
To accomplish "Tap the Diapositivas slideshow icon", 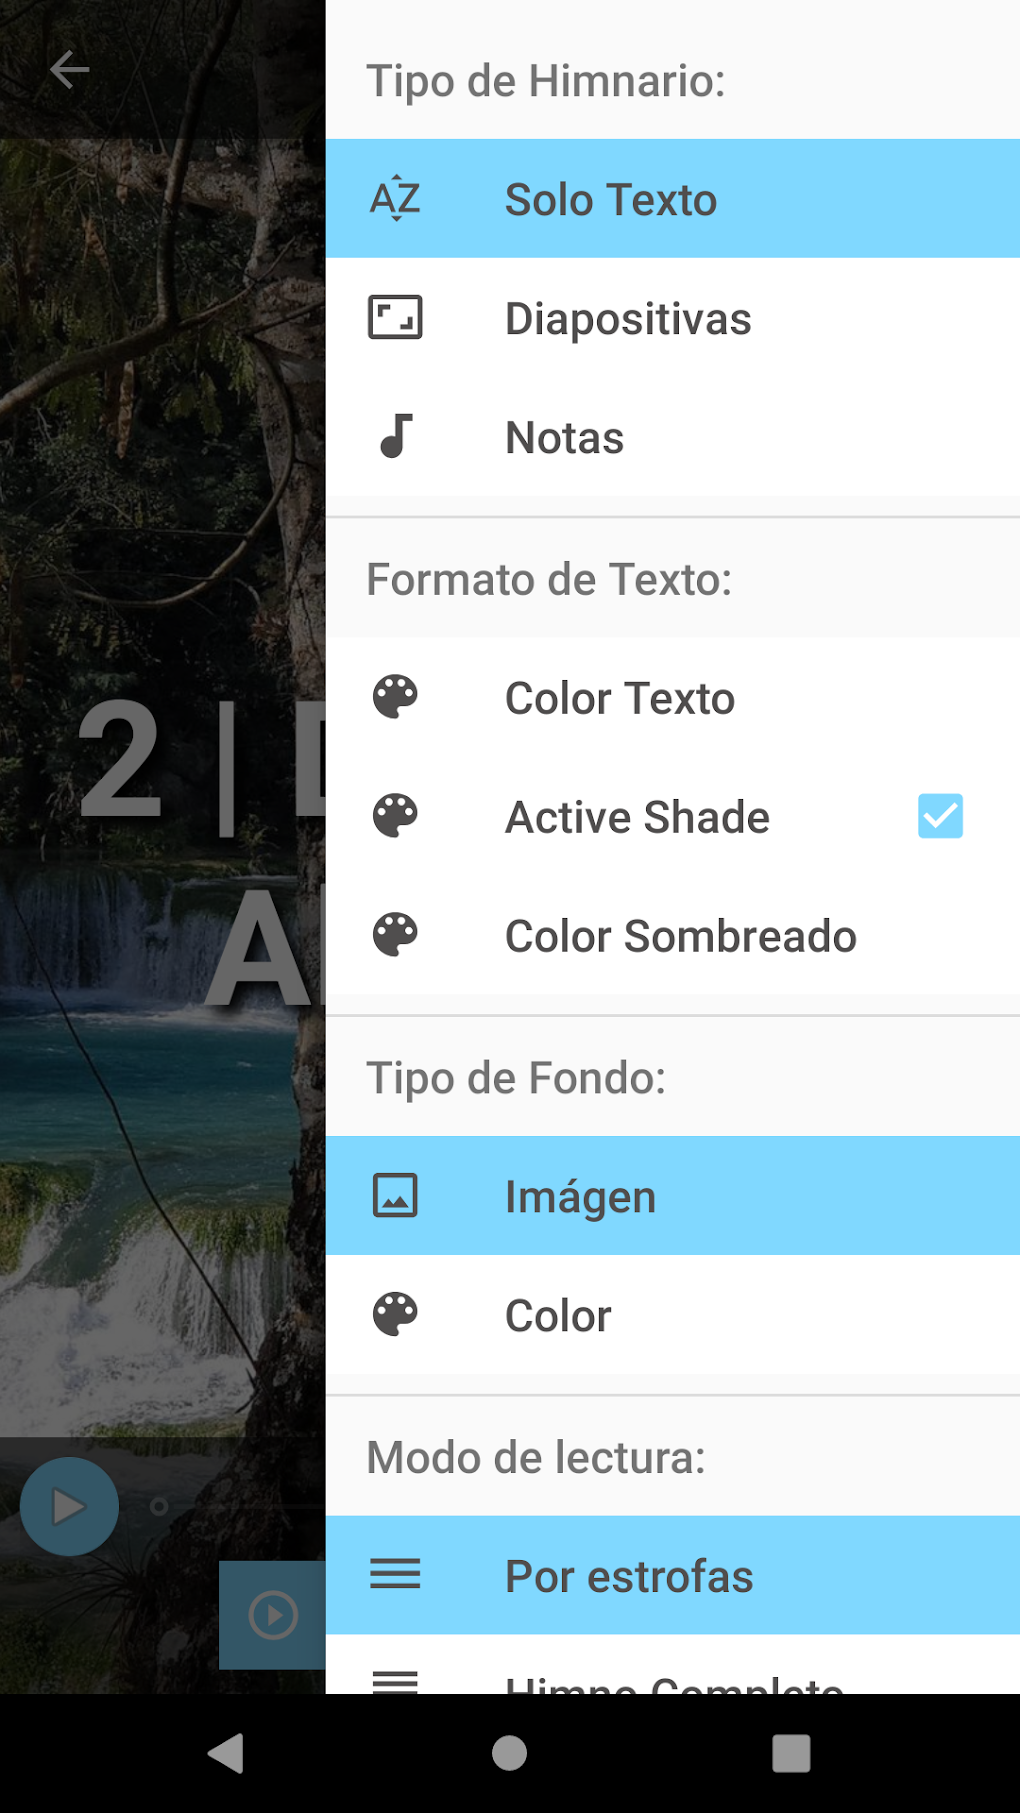I will (395, 318).
